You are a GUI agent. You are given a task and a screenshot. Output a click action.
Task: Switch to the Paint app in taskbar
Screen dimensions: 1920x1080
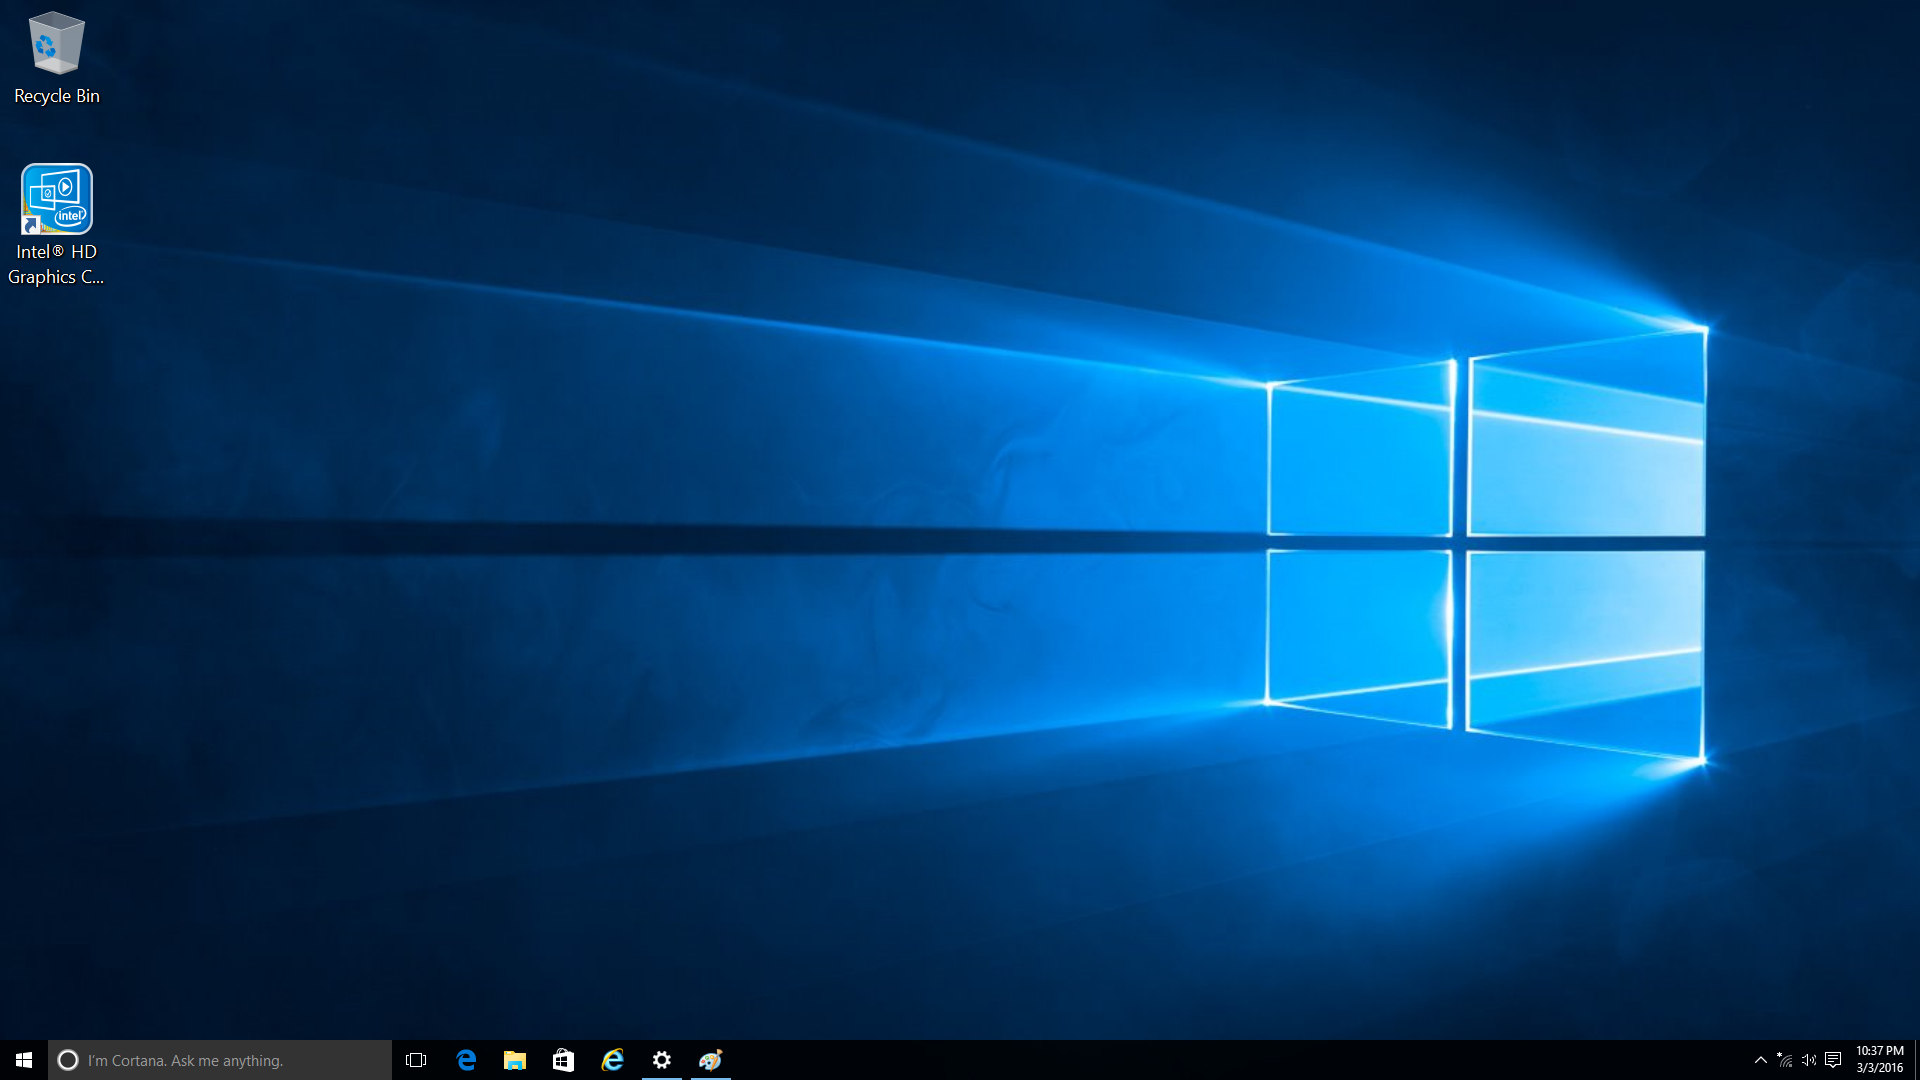tap(711, 1060)
